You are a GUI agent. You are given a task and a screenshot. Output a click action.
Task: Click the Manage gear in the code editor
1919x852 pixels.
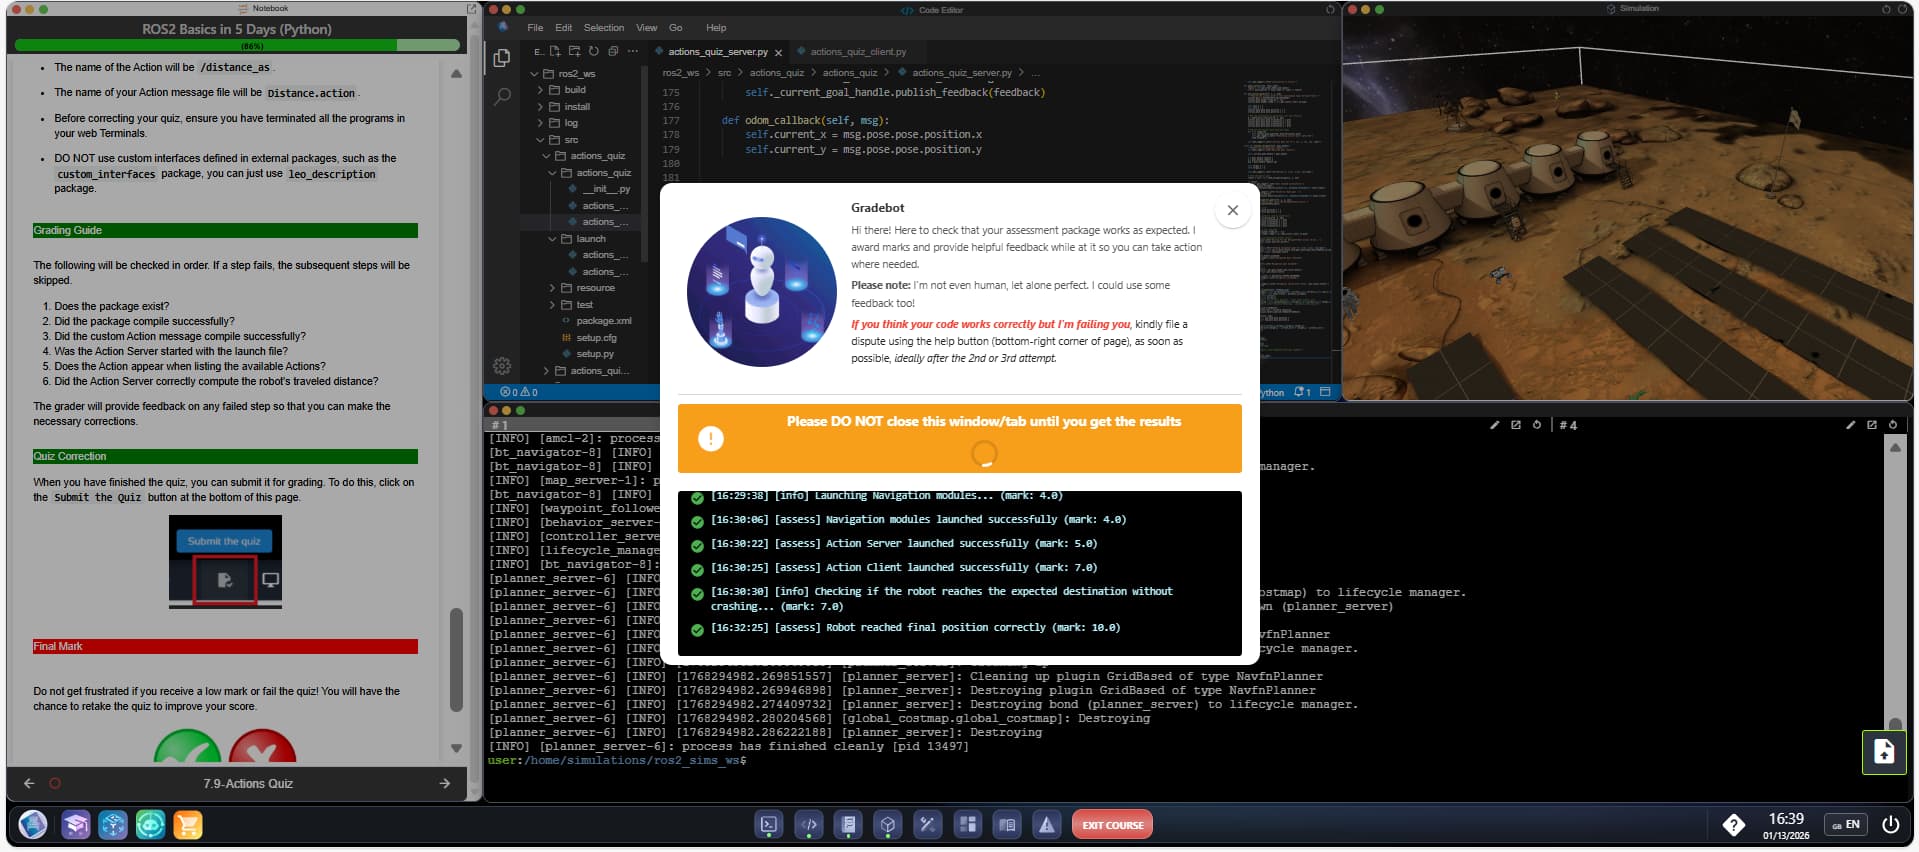tap(502, 366)
